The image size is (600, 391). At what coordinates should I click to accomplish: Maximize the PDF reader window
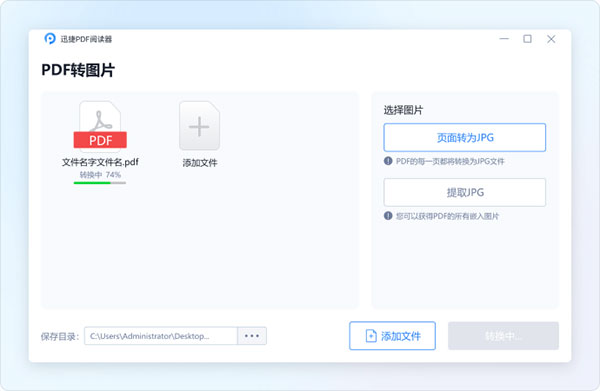(527, 39)
